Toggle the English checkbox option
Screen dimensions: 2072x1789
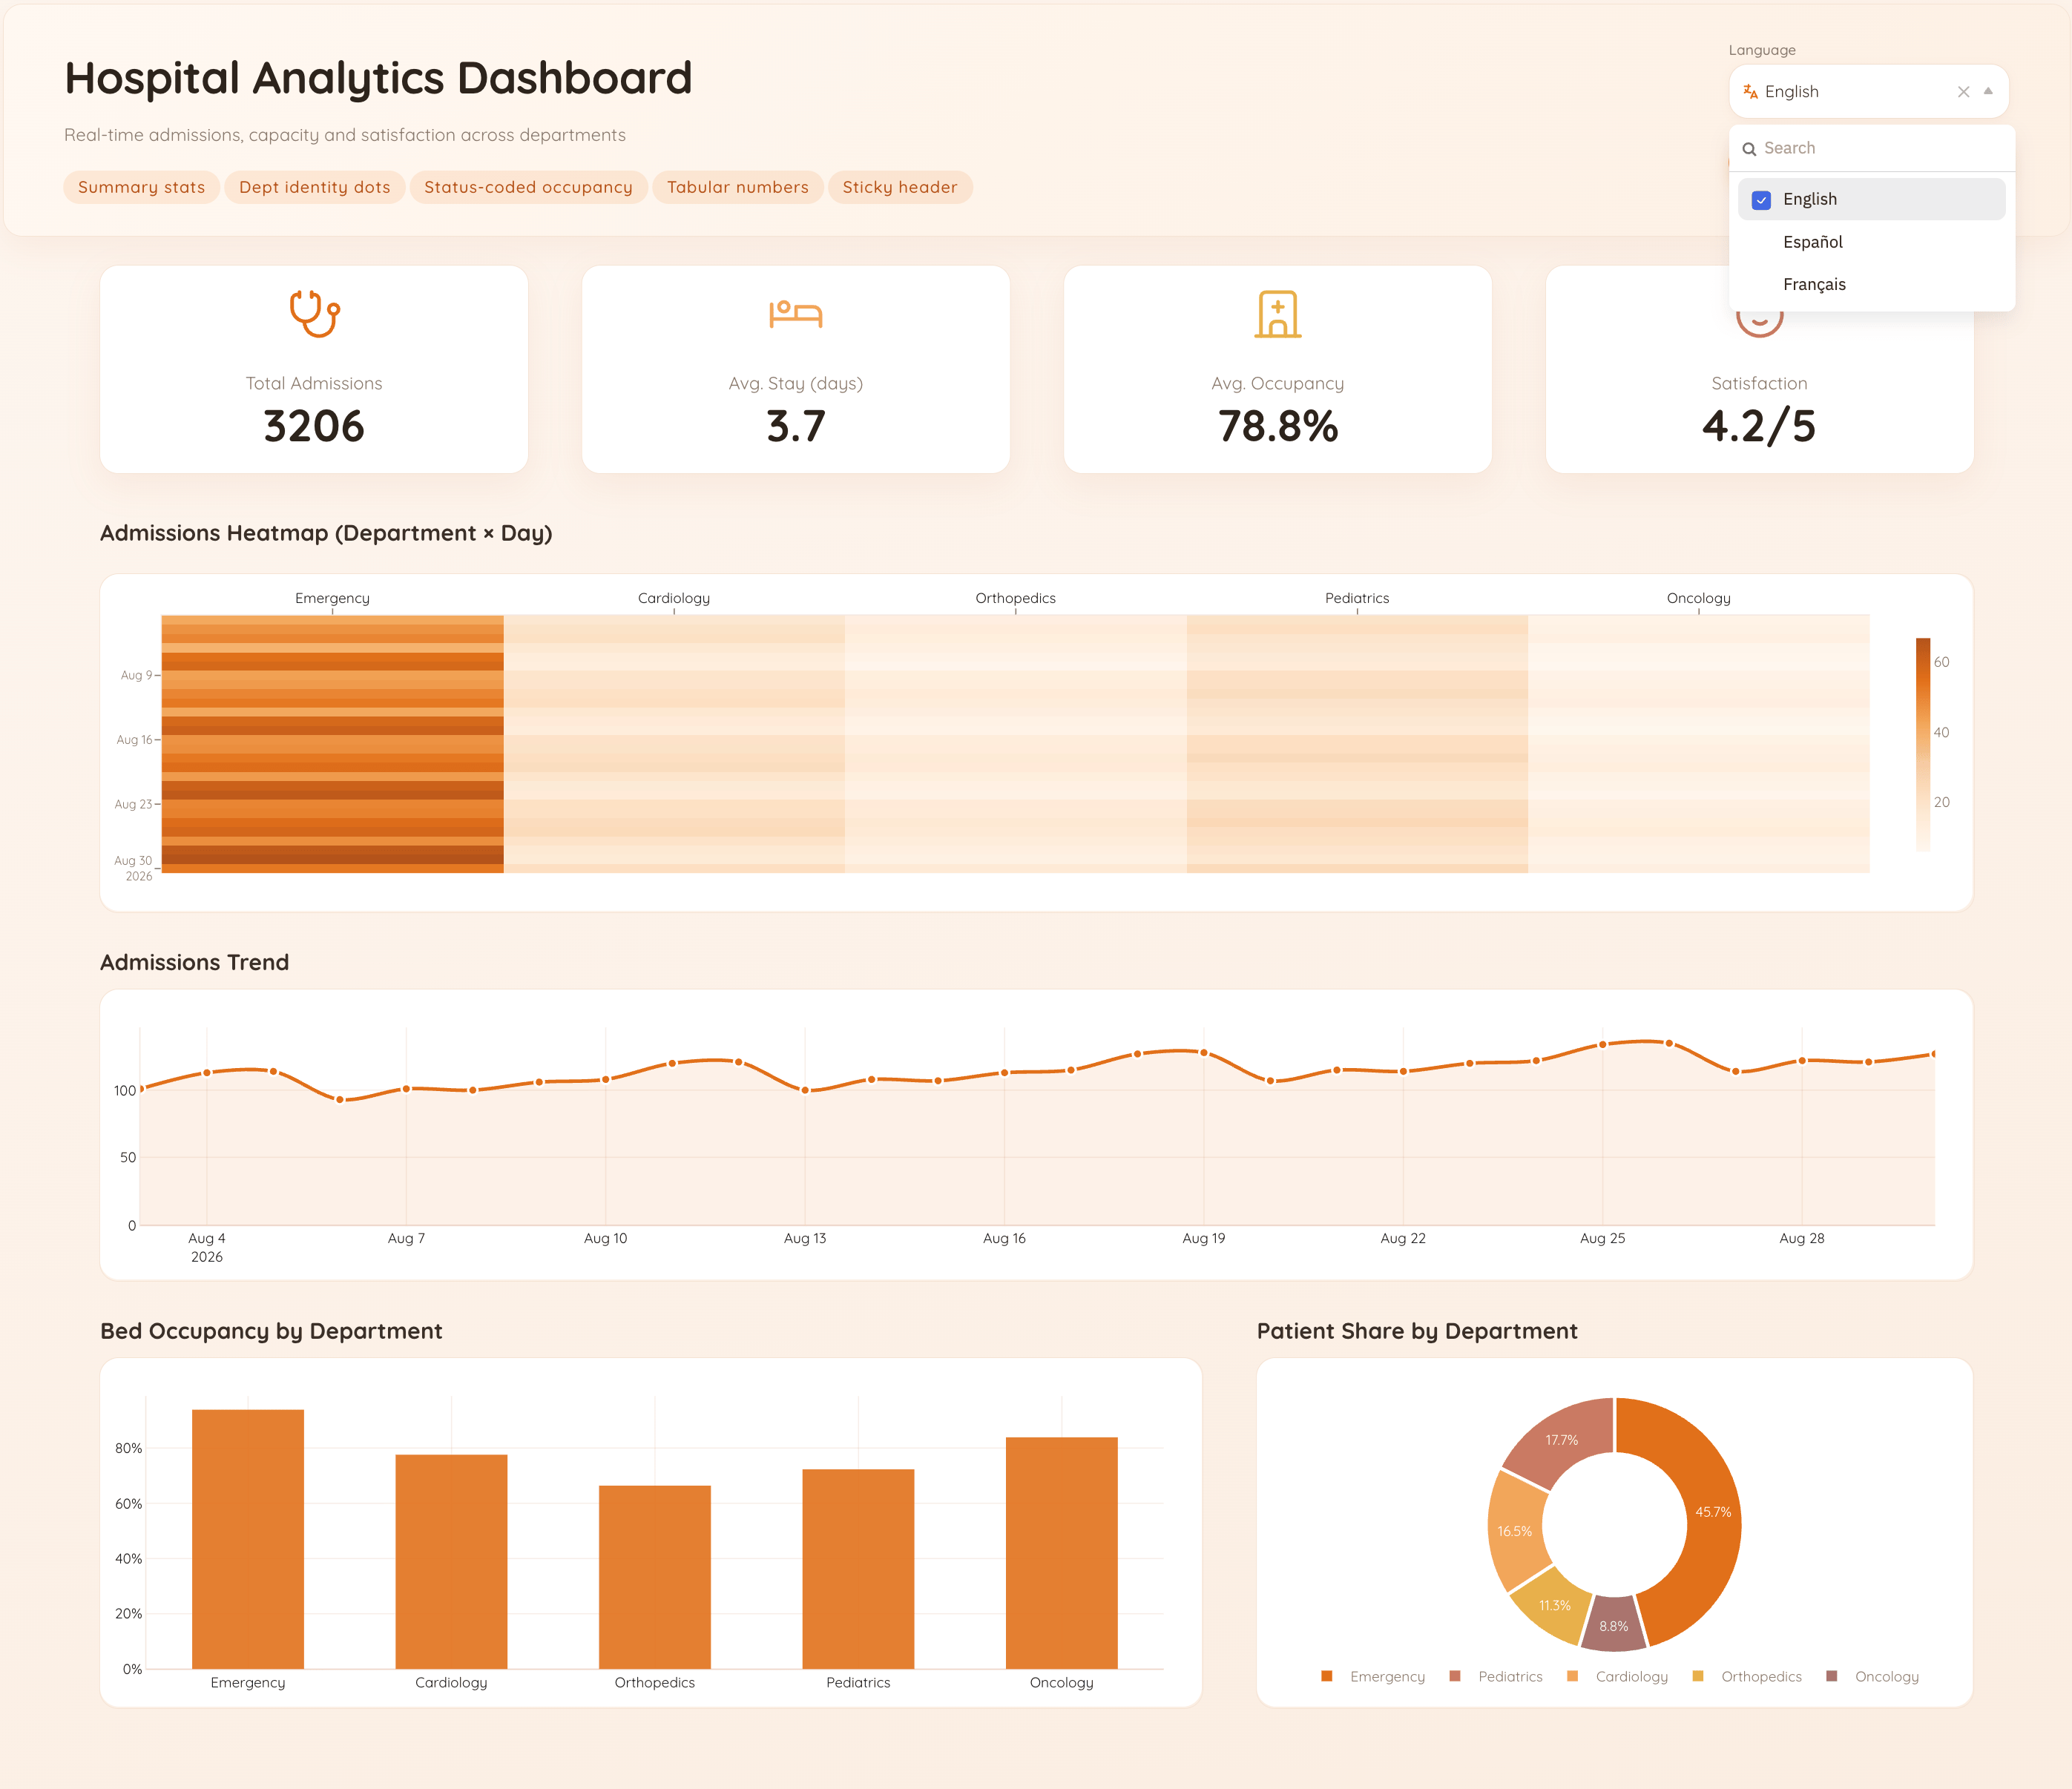[1761, 199]
